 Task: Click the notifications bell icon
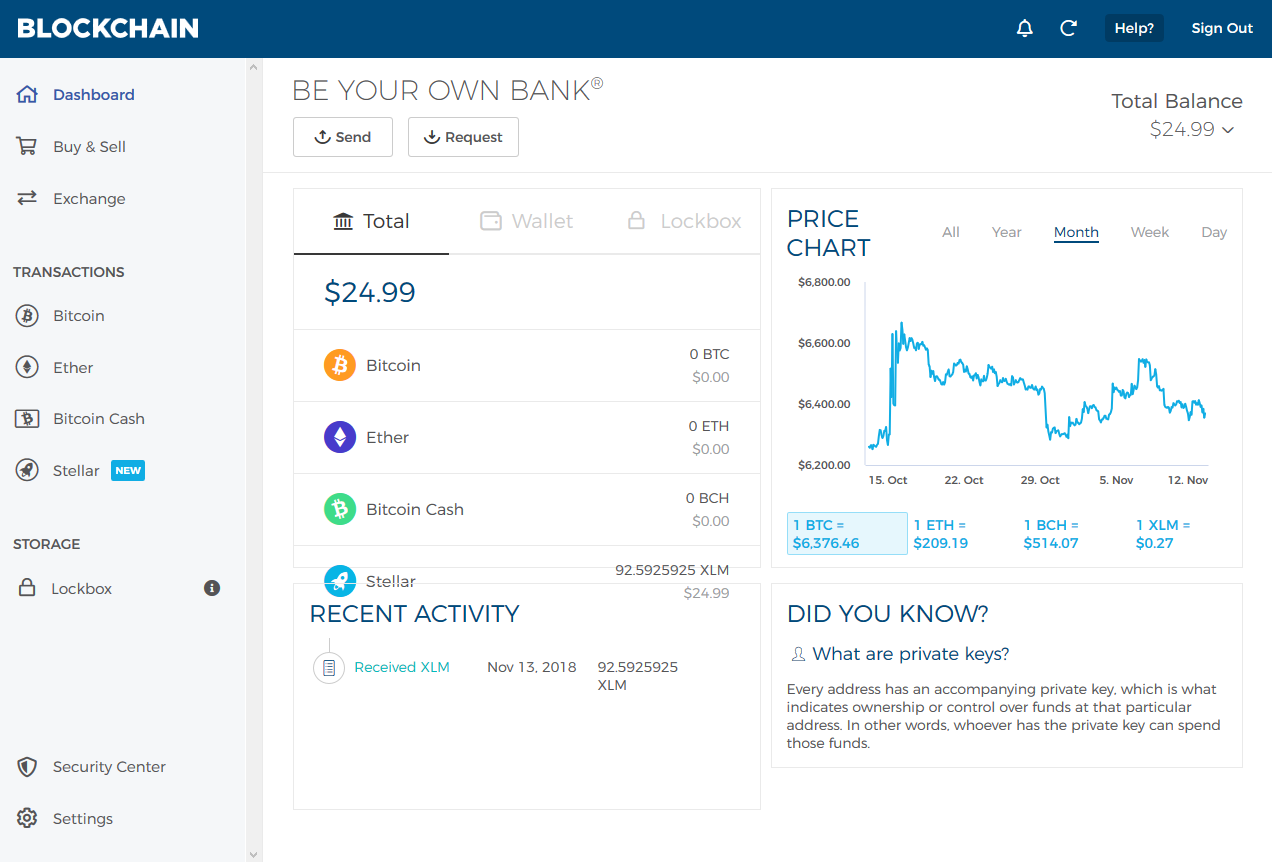[1024, 28]
